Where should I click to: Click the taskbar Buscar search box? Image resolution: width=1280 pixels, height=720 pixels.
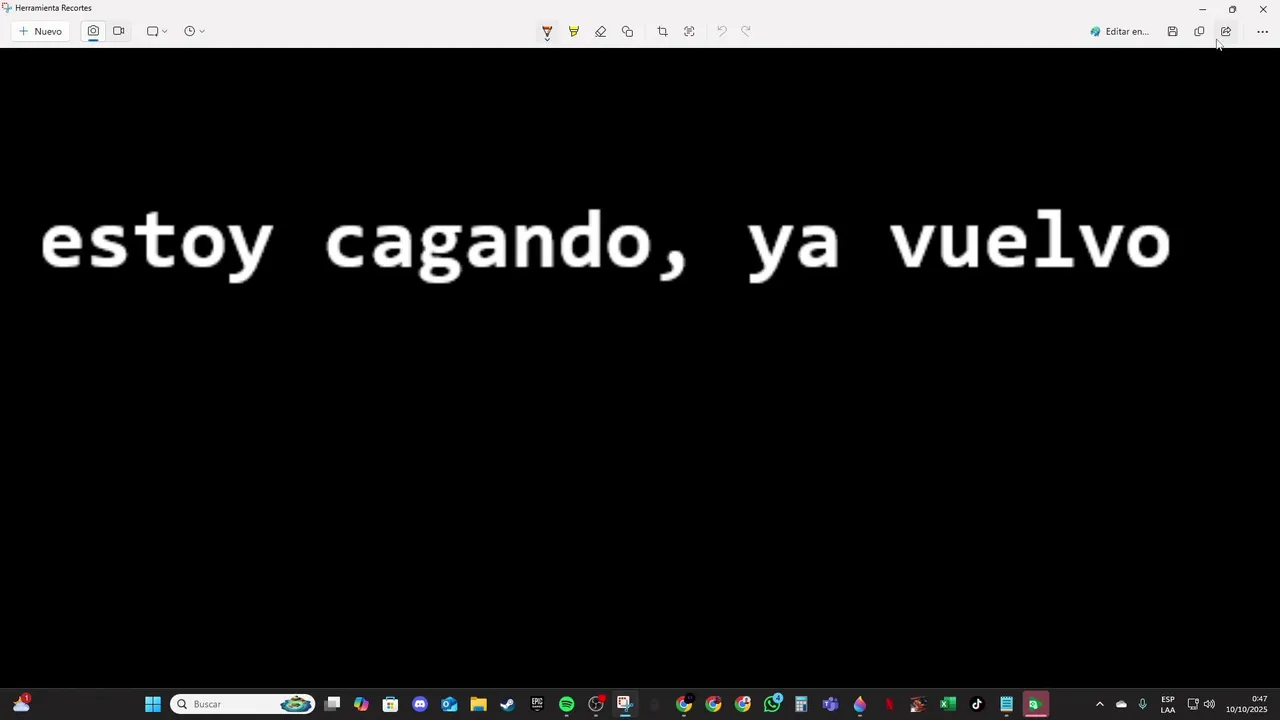tap(243, 704)
